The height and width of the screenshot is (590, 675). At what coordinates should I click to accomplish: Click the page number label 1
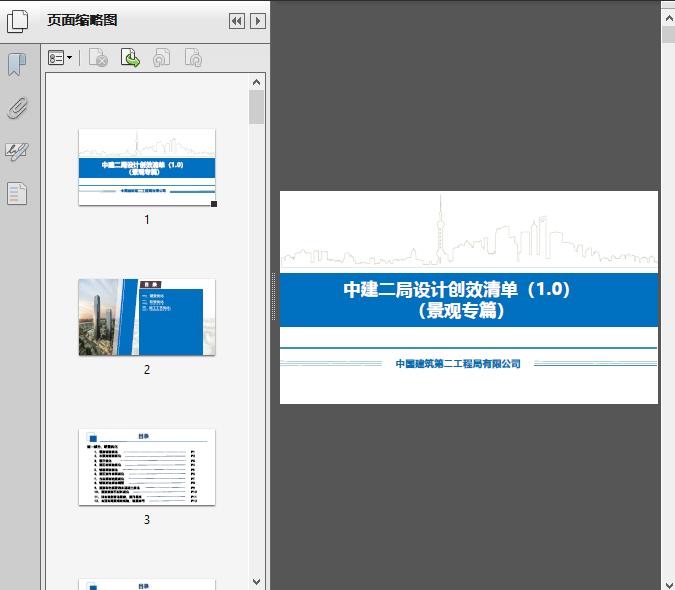tap(147, 220)
